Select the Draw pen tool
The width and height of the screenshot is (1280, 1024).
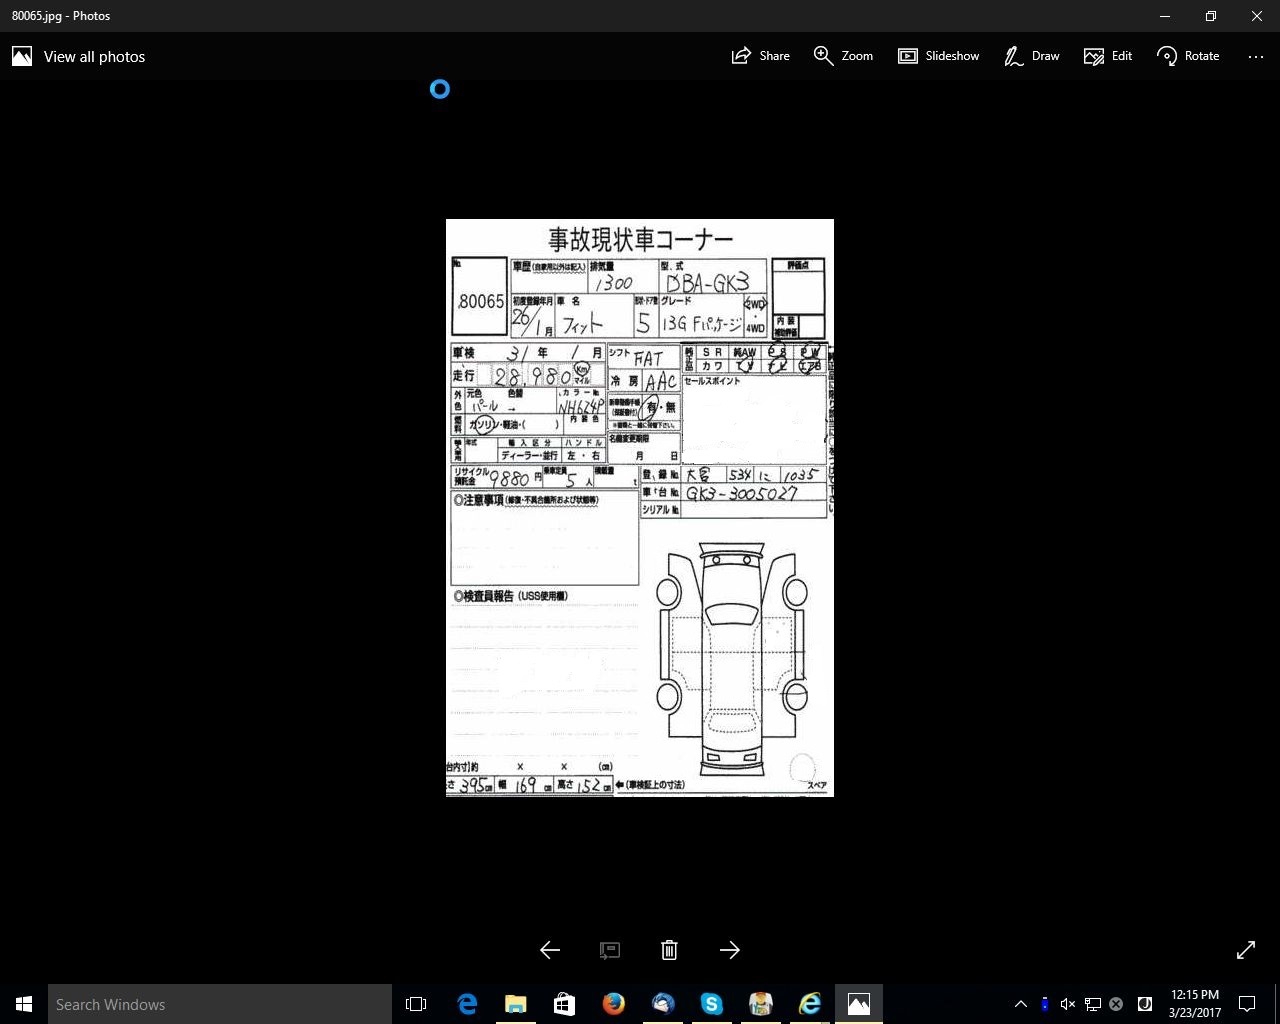(x=1031, y=56)
